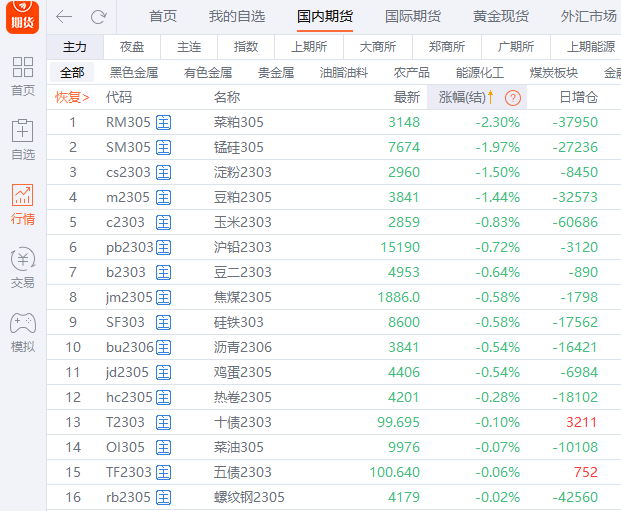This screenshot has height=511, width=621.
Task: Go back with the left arrow
Action: coord(64,17)
